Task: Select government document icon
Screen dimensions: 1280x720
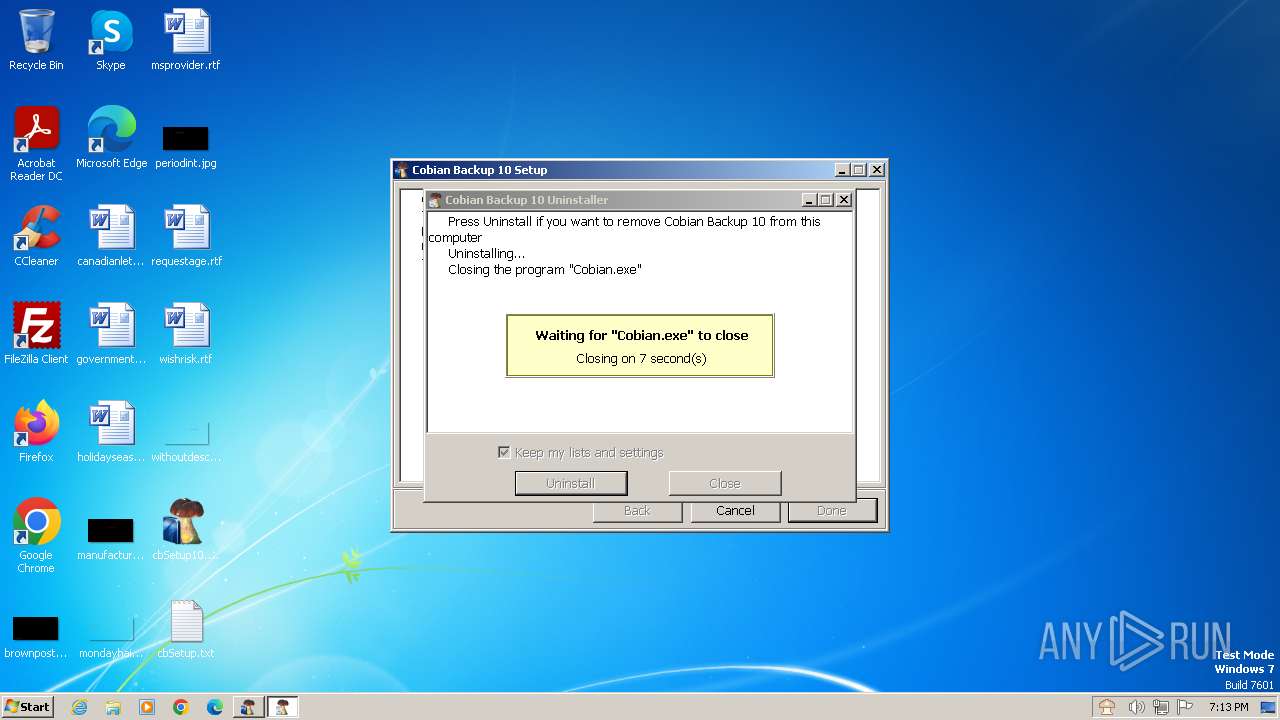Action: [111, 334]
